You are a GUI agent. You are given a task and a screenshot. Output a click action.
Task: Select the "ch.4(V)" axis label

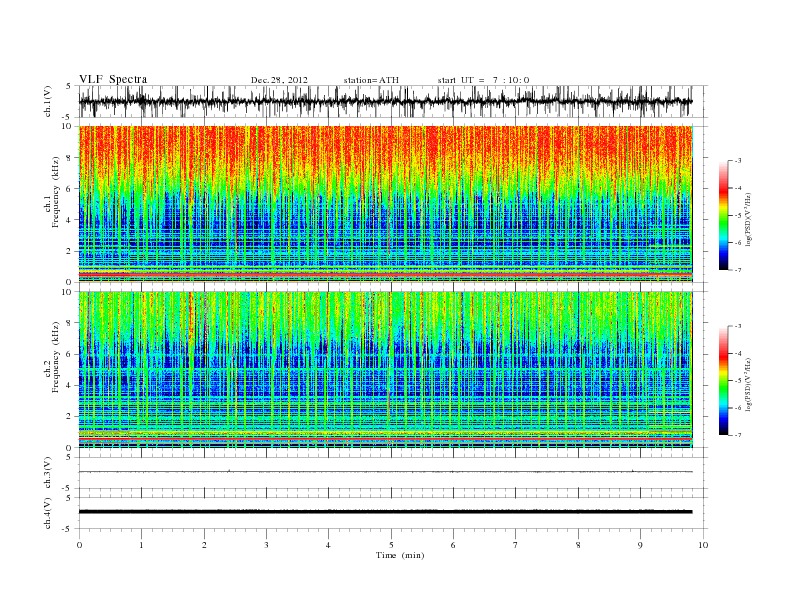click(48, 513)
